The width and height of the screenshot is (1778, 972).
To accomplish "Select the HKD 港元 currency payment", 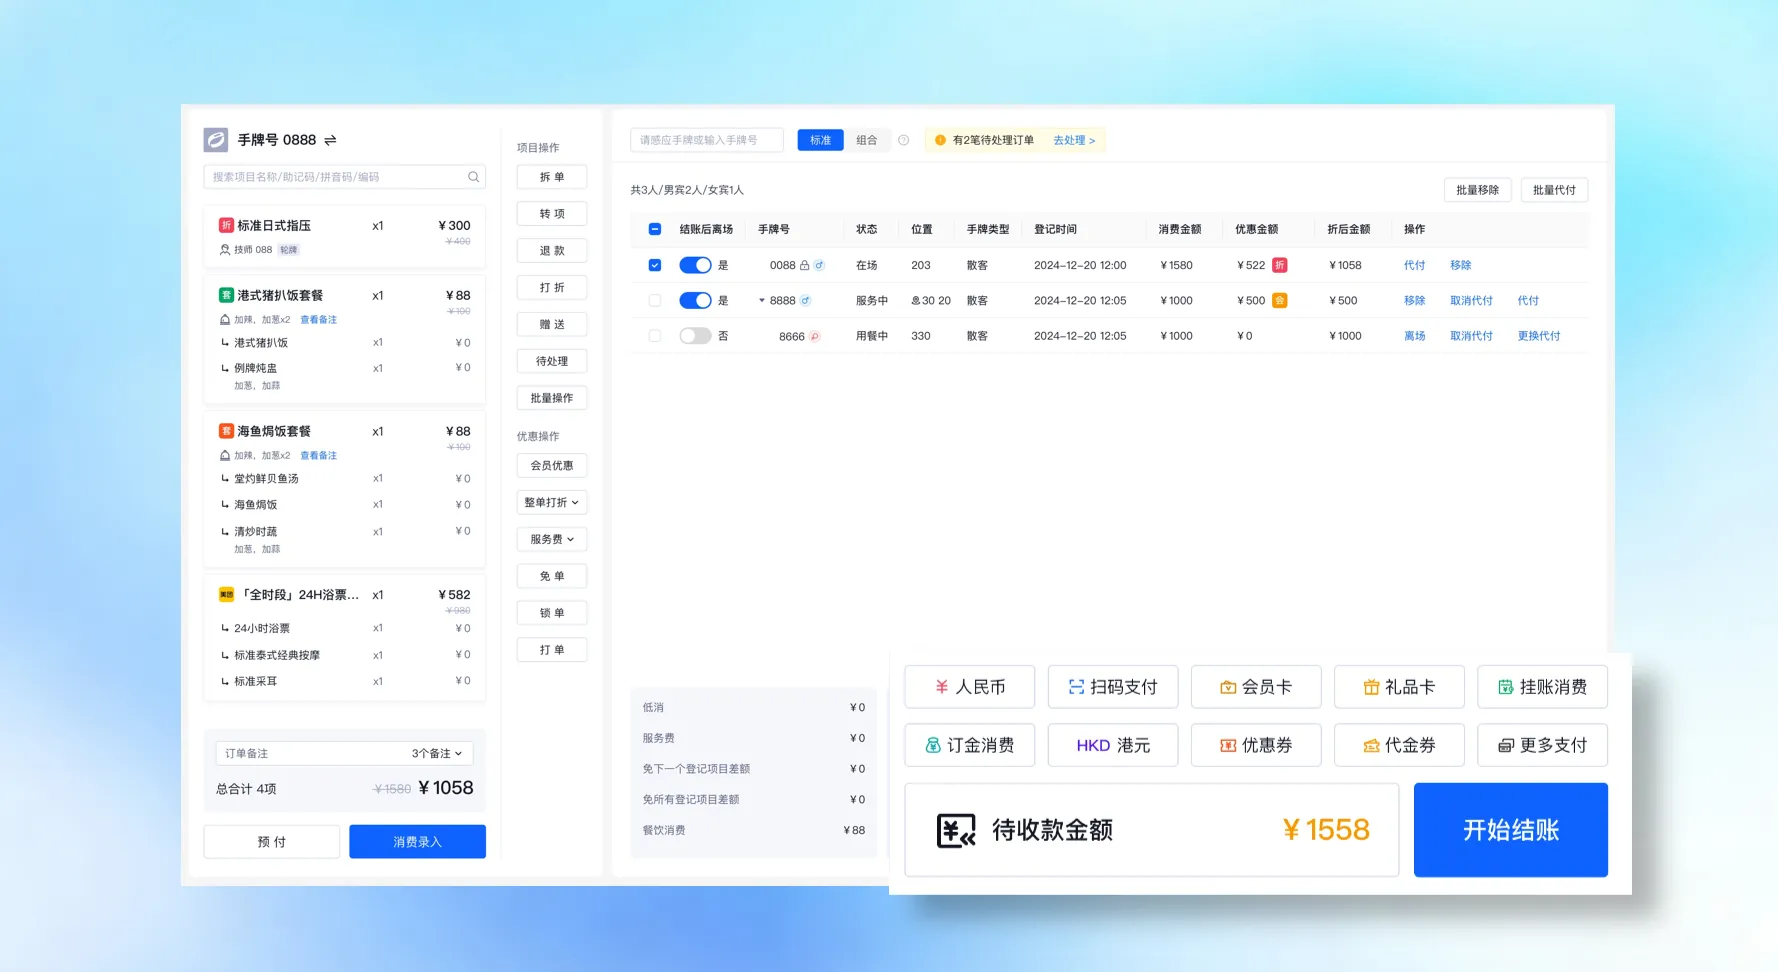I will 1112,745.
